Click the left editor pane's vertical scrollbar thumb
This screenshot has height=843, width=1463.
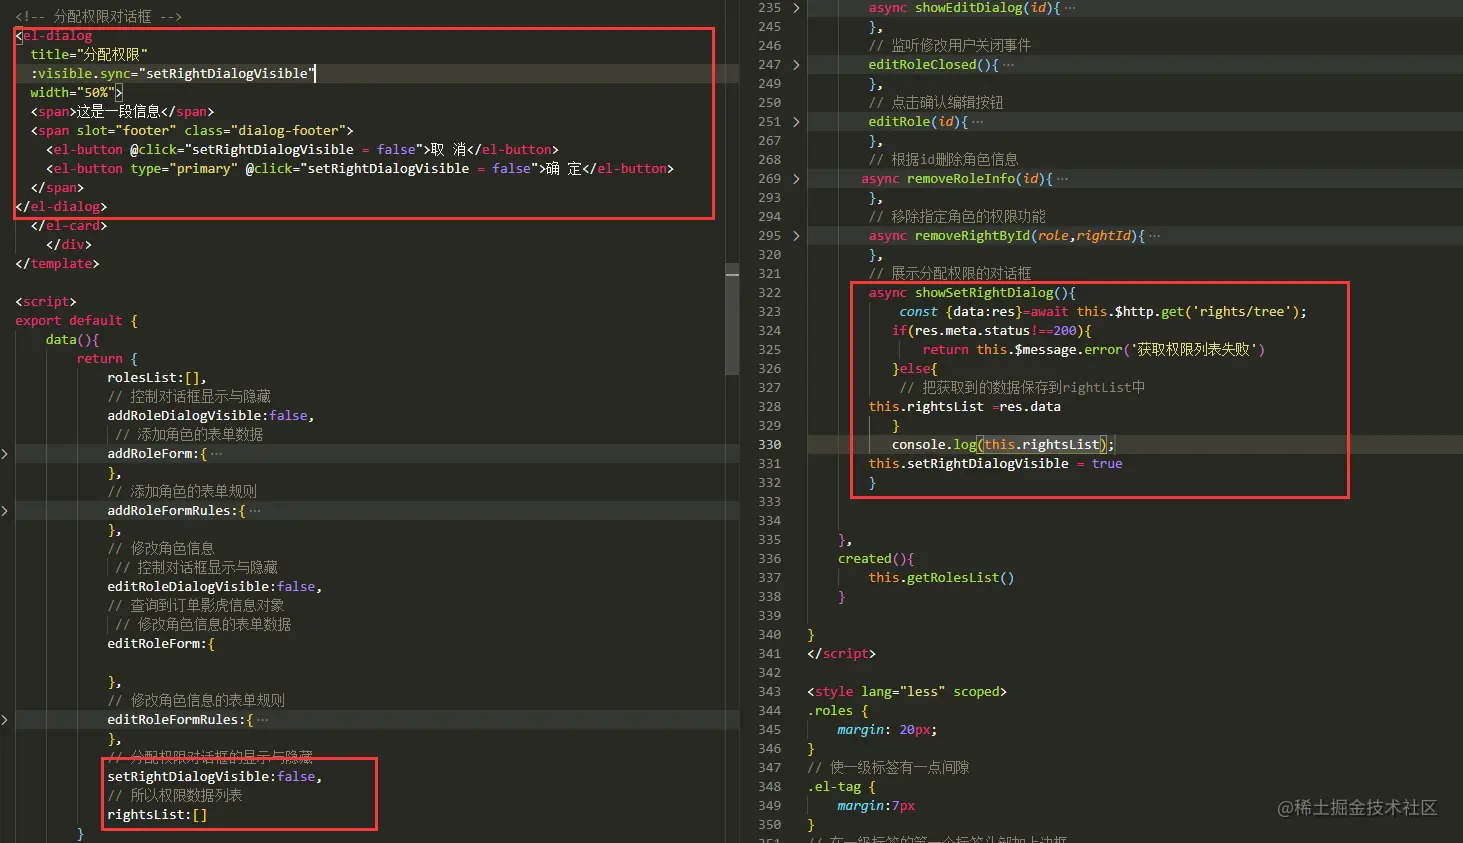click(732, 320)
